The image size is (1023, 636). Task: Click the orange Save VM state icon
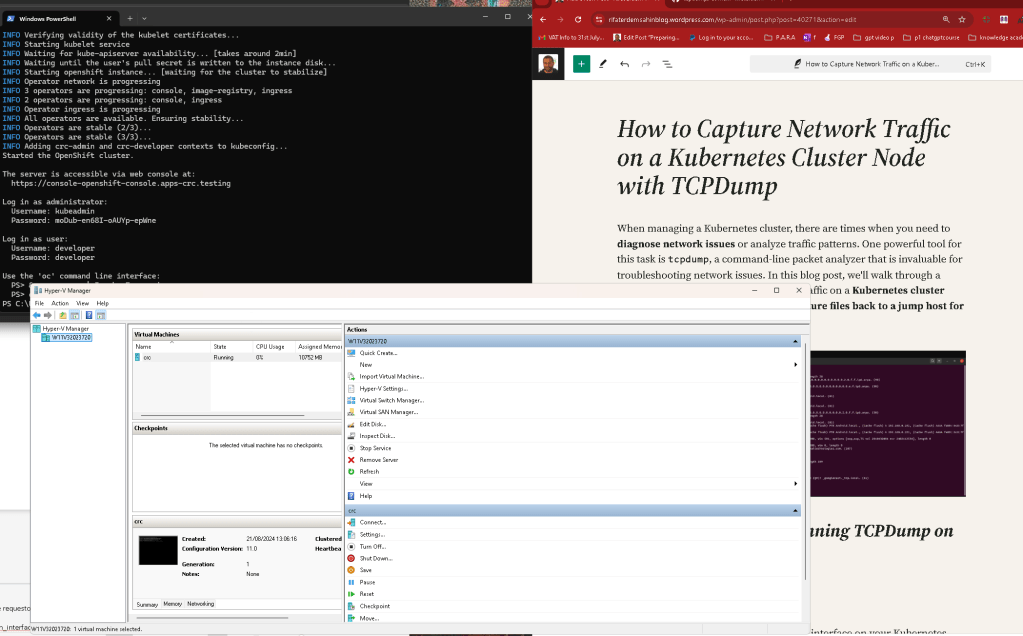pyautogui.click(x=351, y=570)
